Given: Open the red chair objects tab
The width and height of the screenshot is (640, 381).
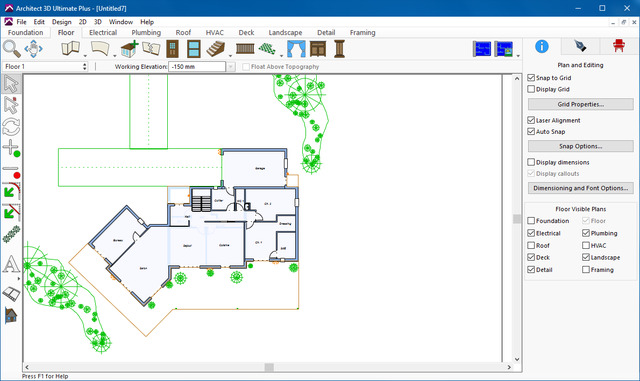Looking at the screenshot, I should (x=619, y=47).
